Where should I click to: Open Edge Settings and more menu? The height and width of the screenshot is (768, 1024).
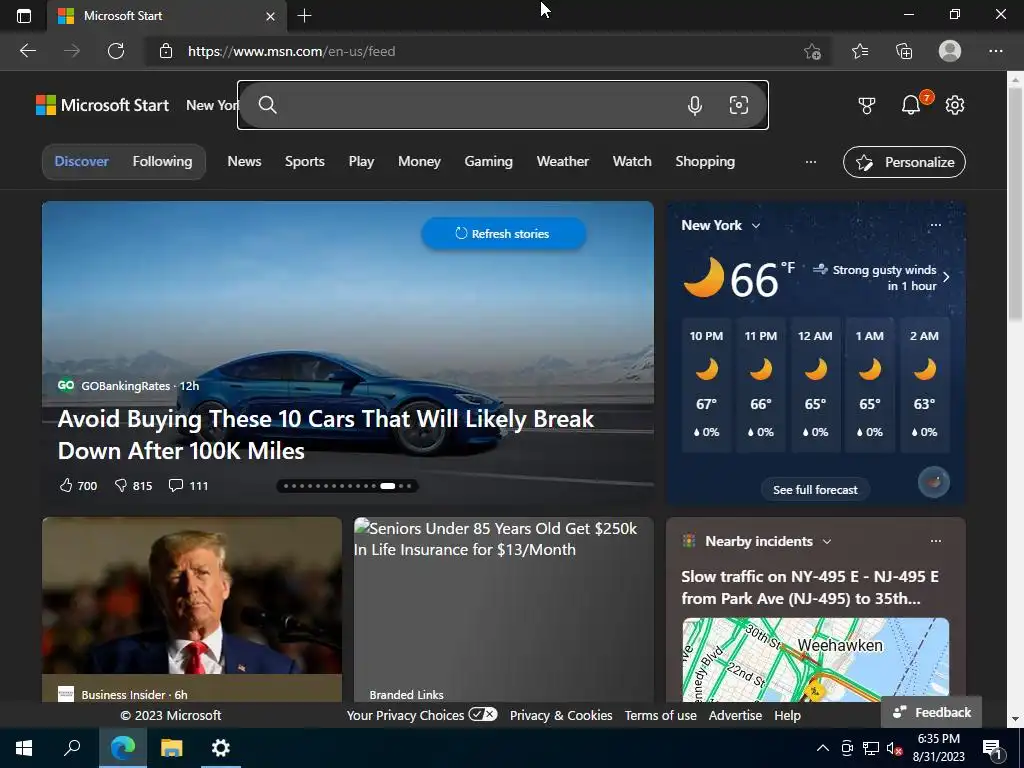pos(995,51)
